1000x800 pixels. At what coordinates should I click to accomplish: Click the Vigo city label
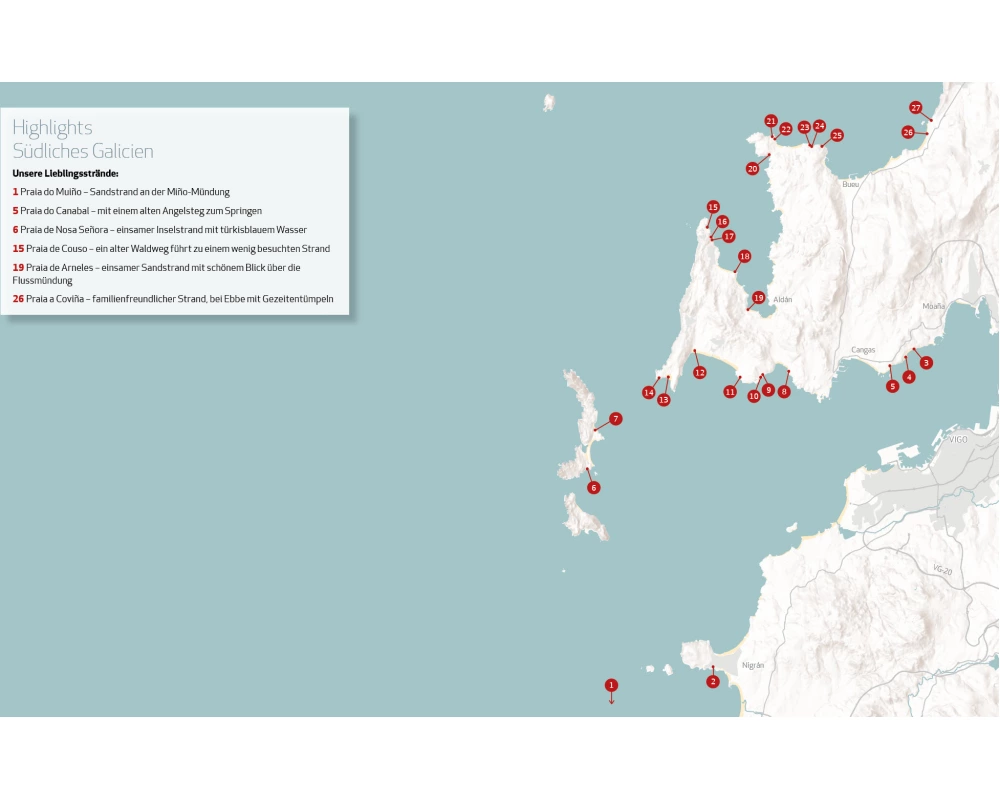[958, 439]
